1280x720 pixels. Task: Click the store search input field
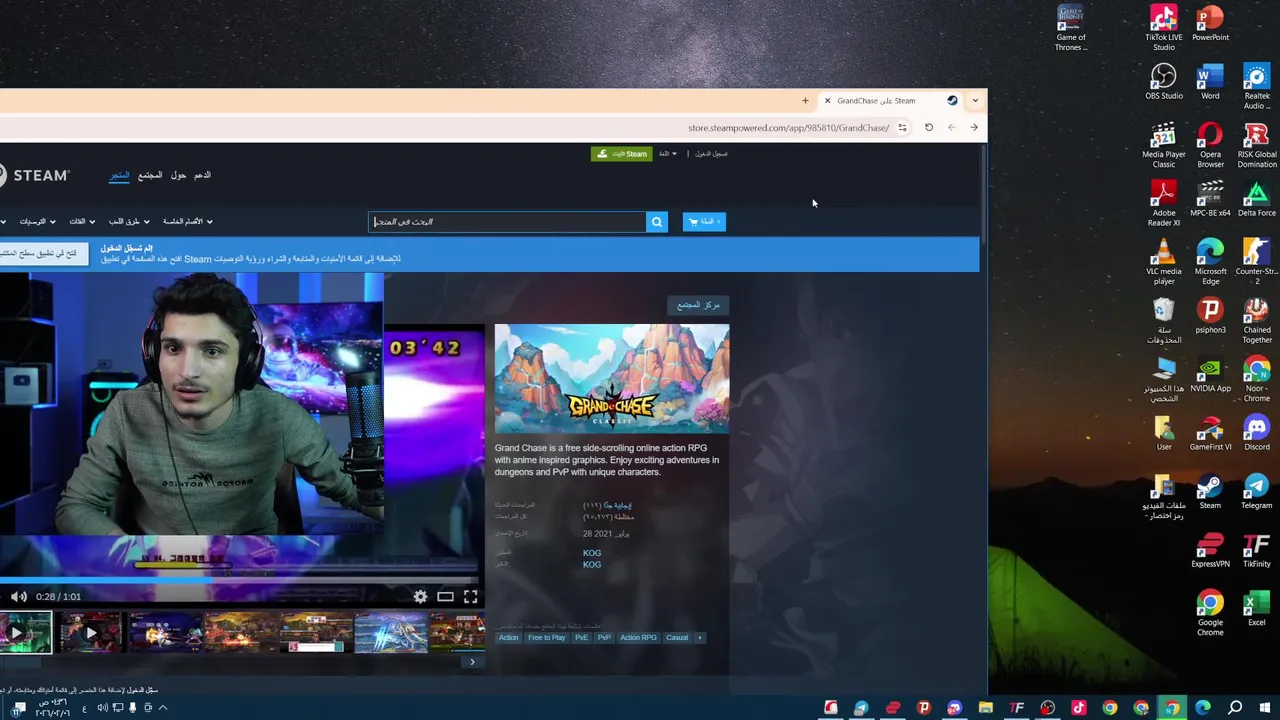click(508, 222)
